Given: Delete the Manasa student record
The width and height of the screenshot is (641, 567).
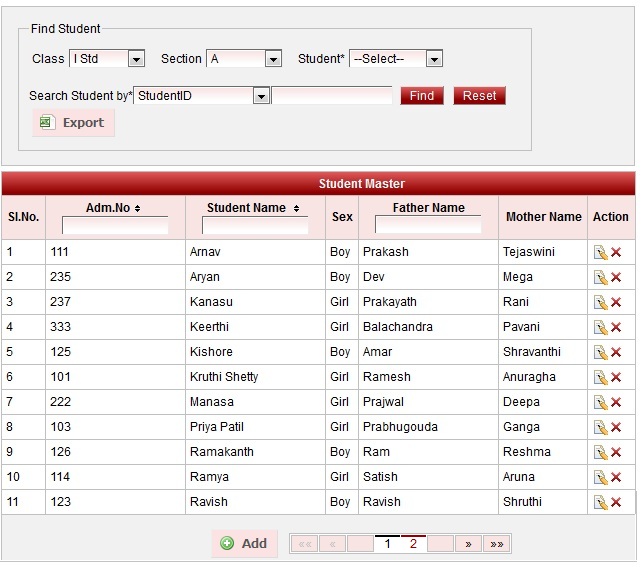Looking at the screenshot, I should [x=616, y=402].
